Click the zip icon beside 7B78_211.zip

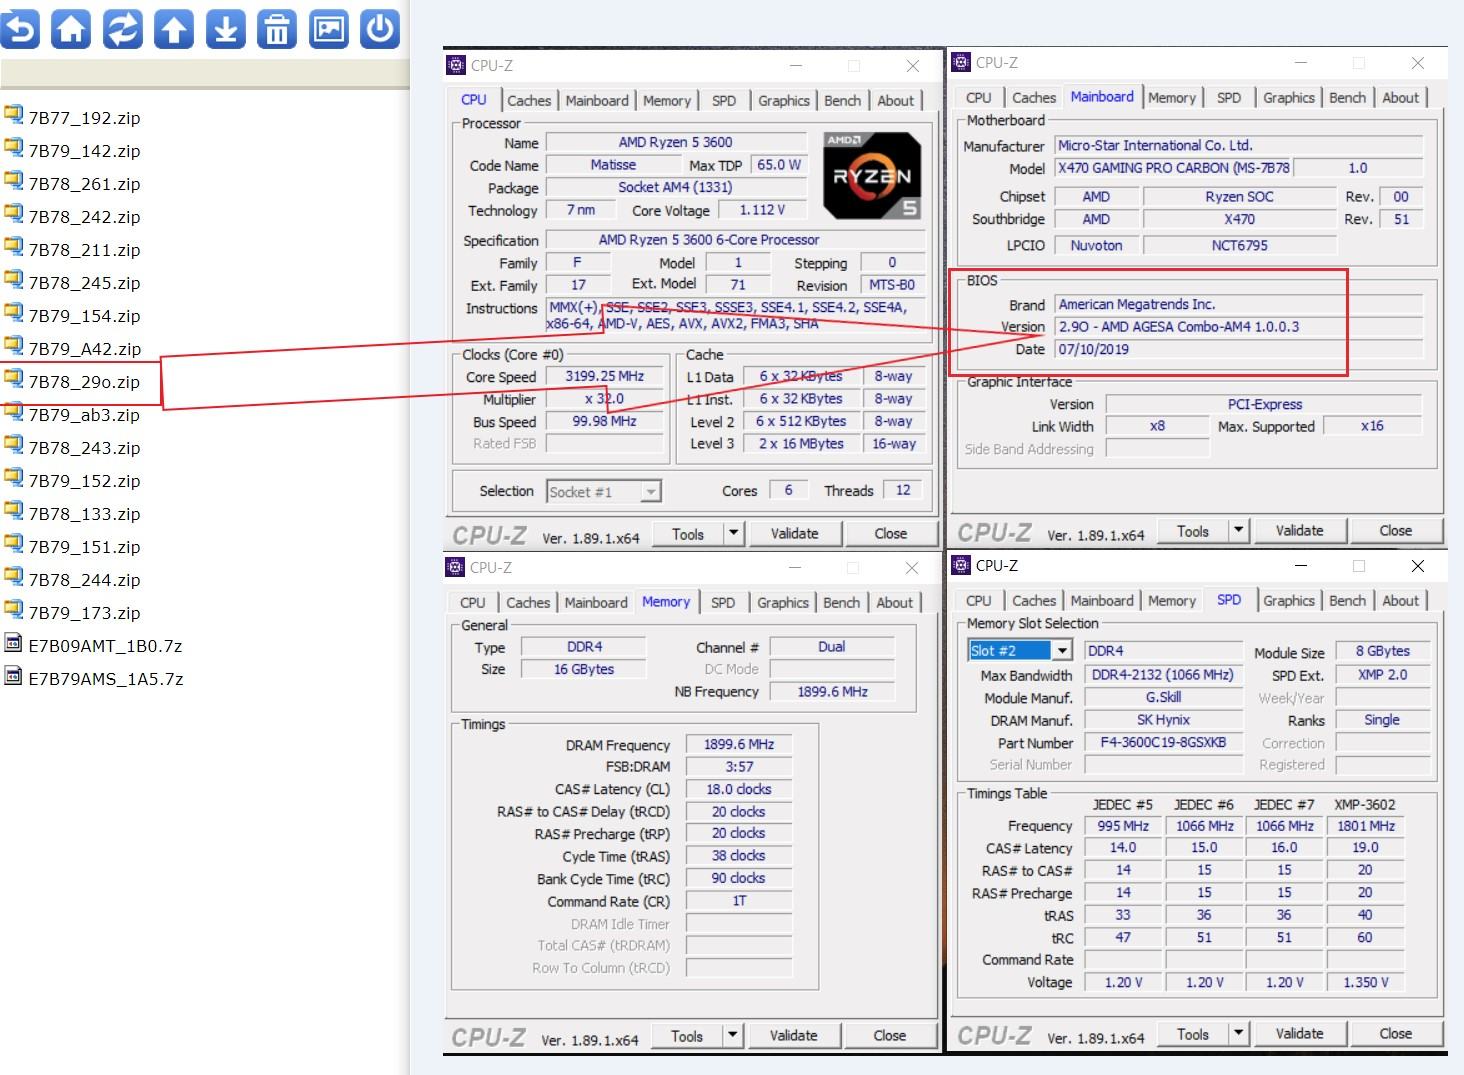(13, 248)
